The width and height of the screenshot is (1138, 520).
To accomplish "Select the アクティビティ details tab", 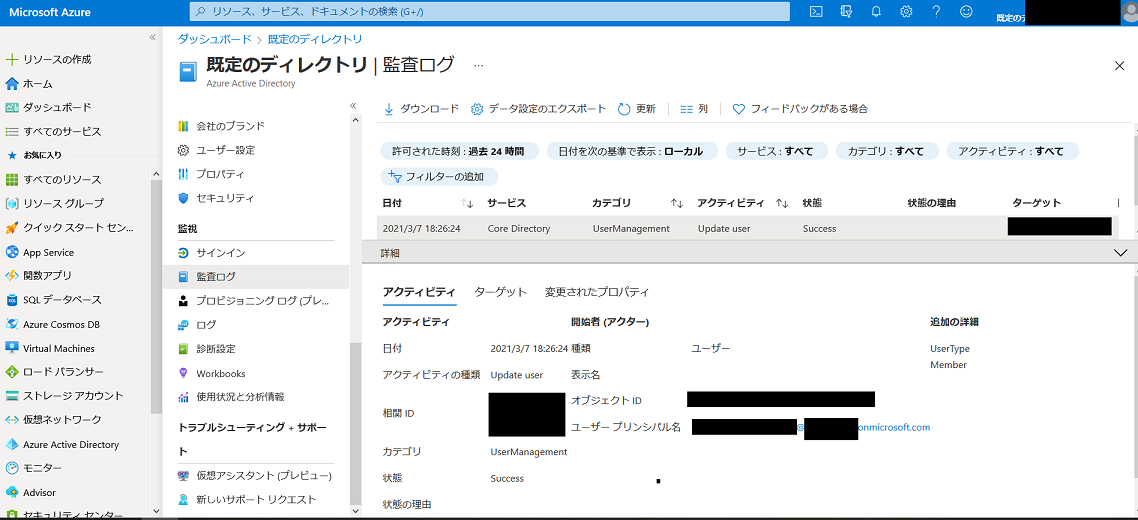I will [x=419, y=292].
